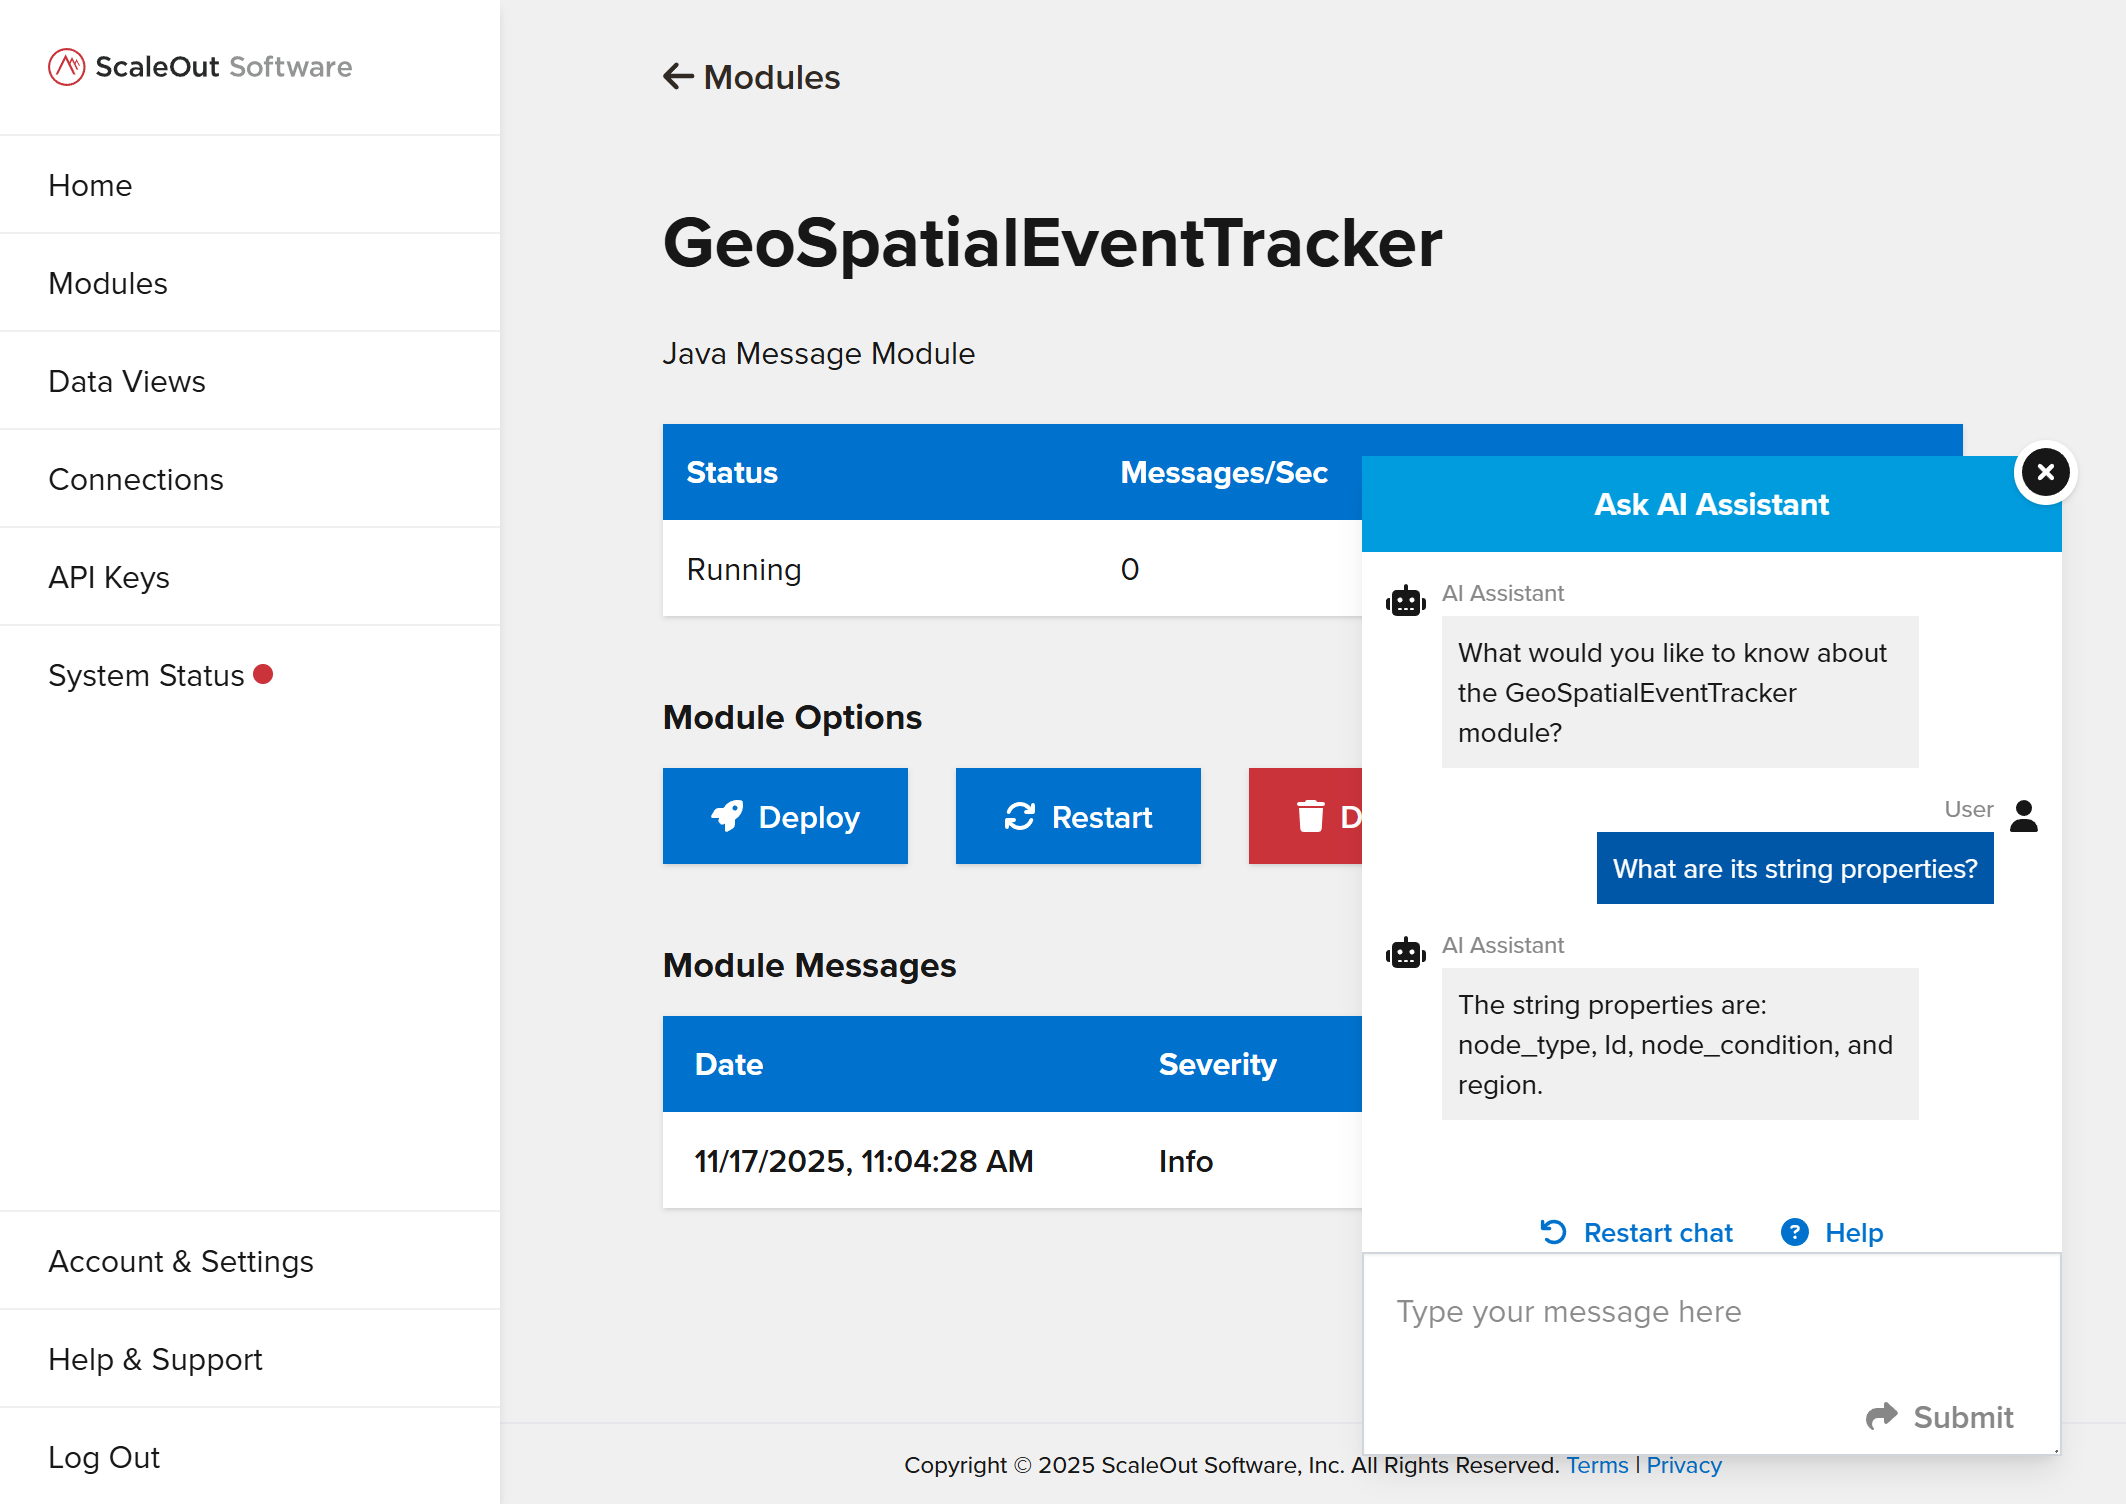Close the Ask AI Assistant panel
Viewport: 2126px width, 1504px height.
pyautogui.click(x=2045, y=472)
